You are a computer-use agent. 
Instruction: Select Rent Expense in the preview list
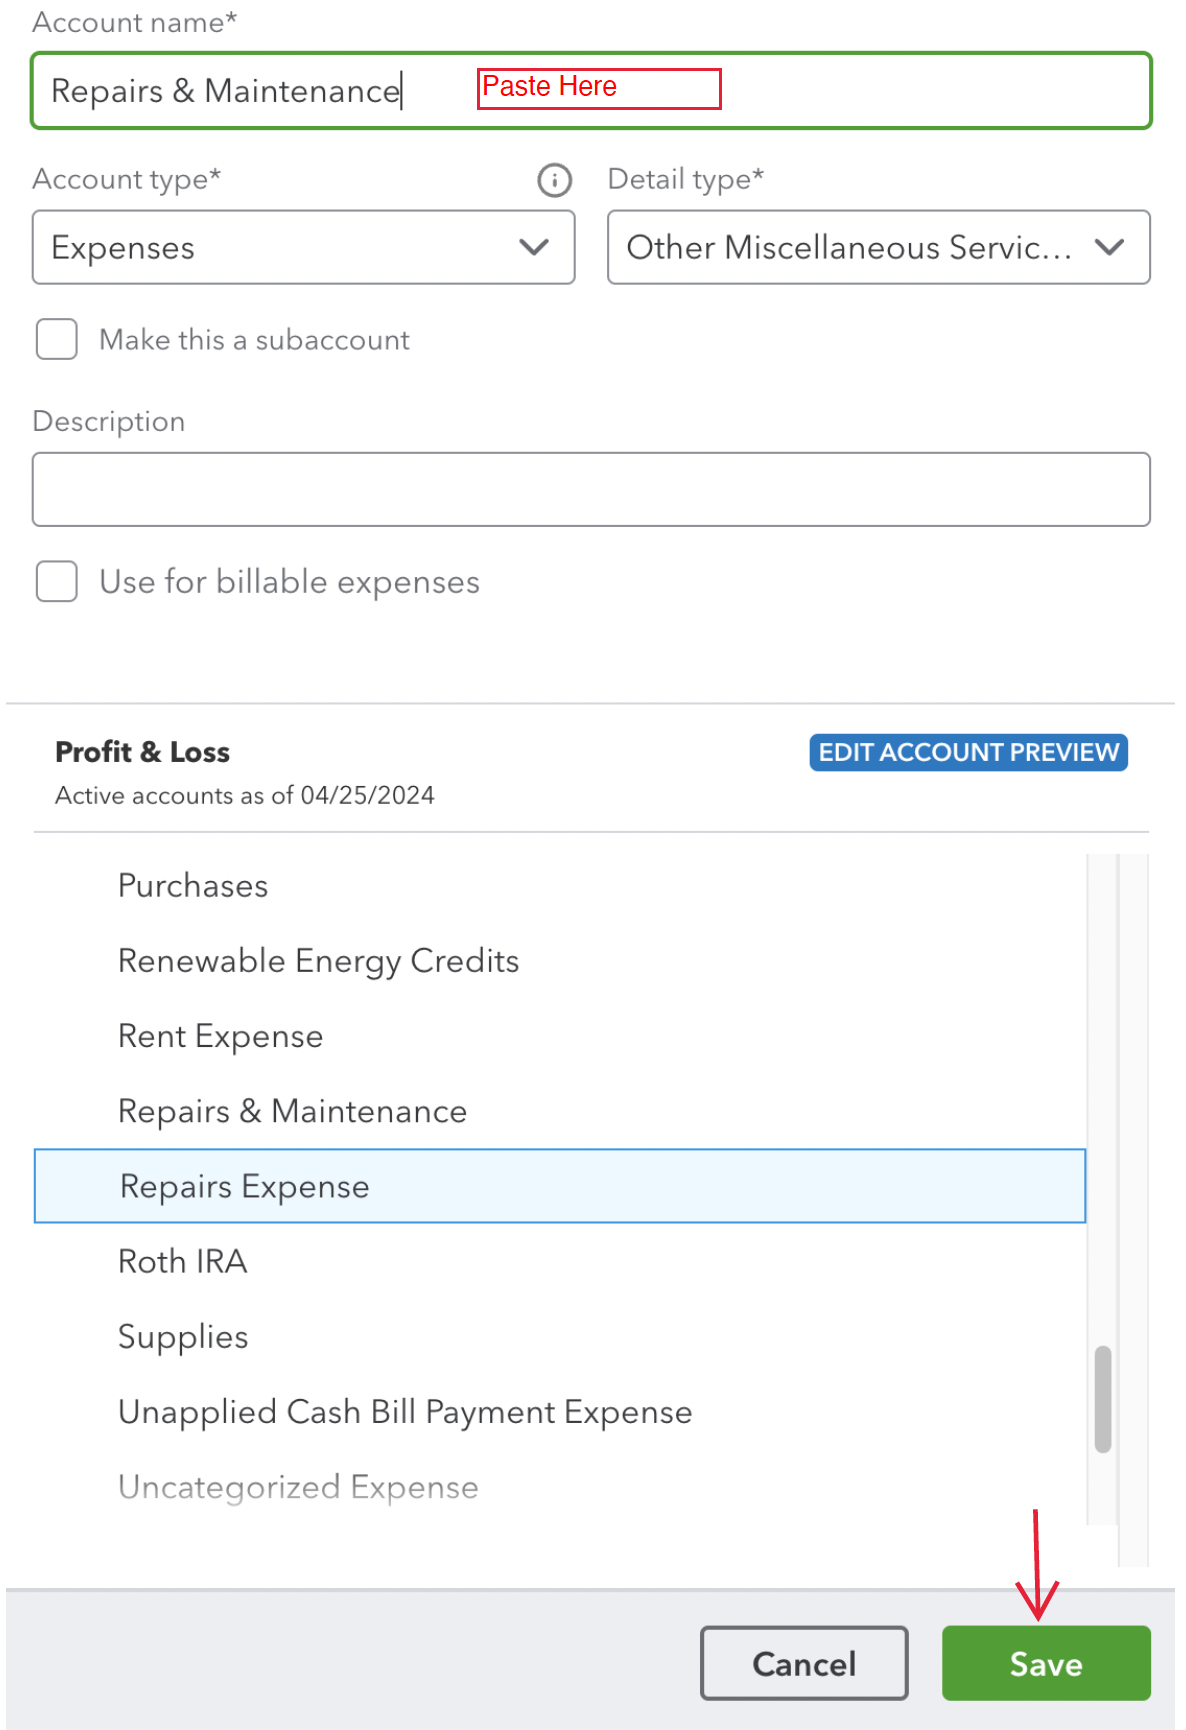point(220,1036)
